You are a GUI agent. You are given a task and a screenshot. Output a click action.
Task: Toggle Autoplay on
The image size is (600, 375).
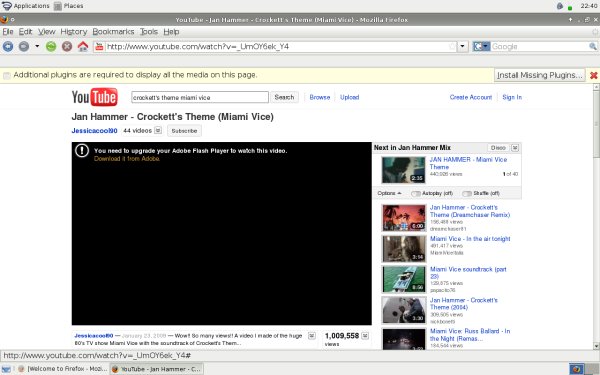(416, 194)
